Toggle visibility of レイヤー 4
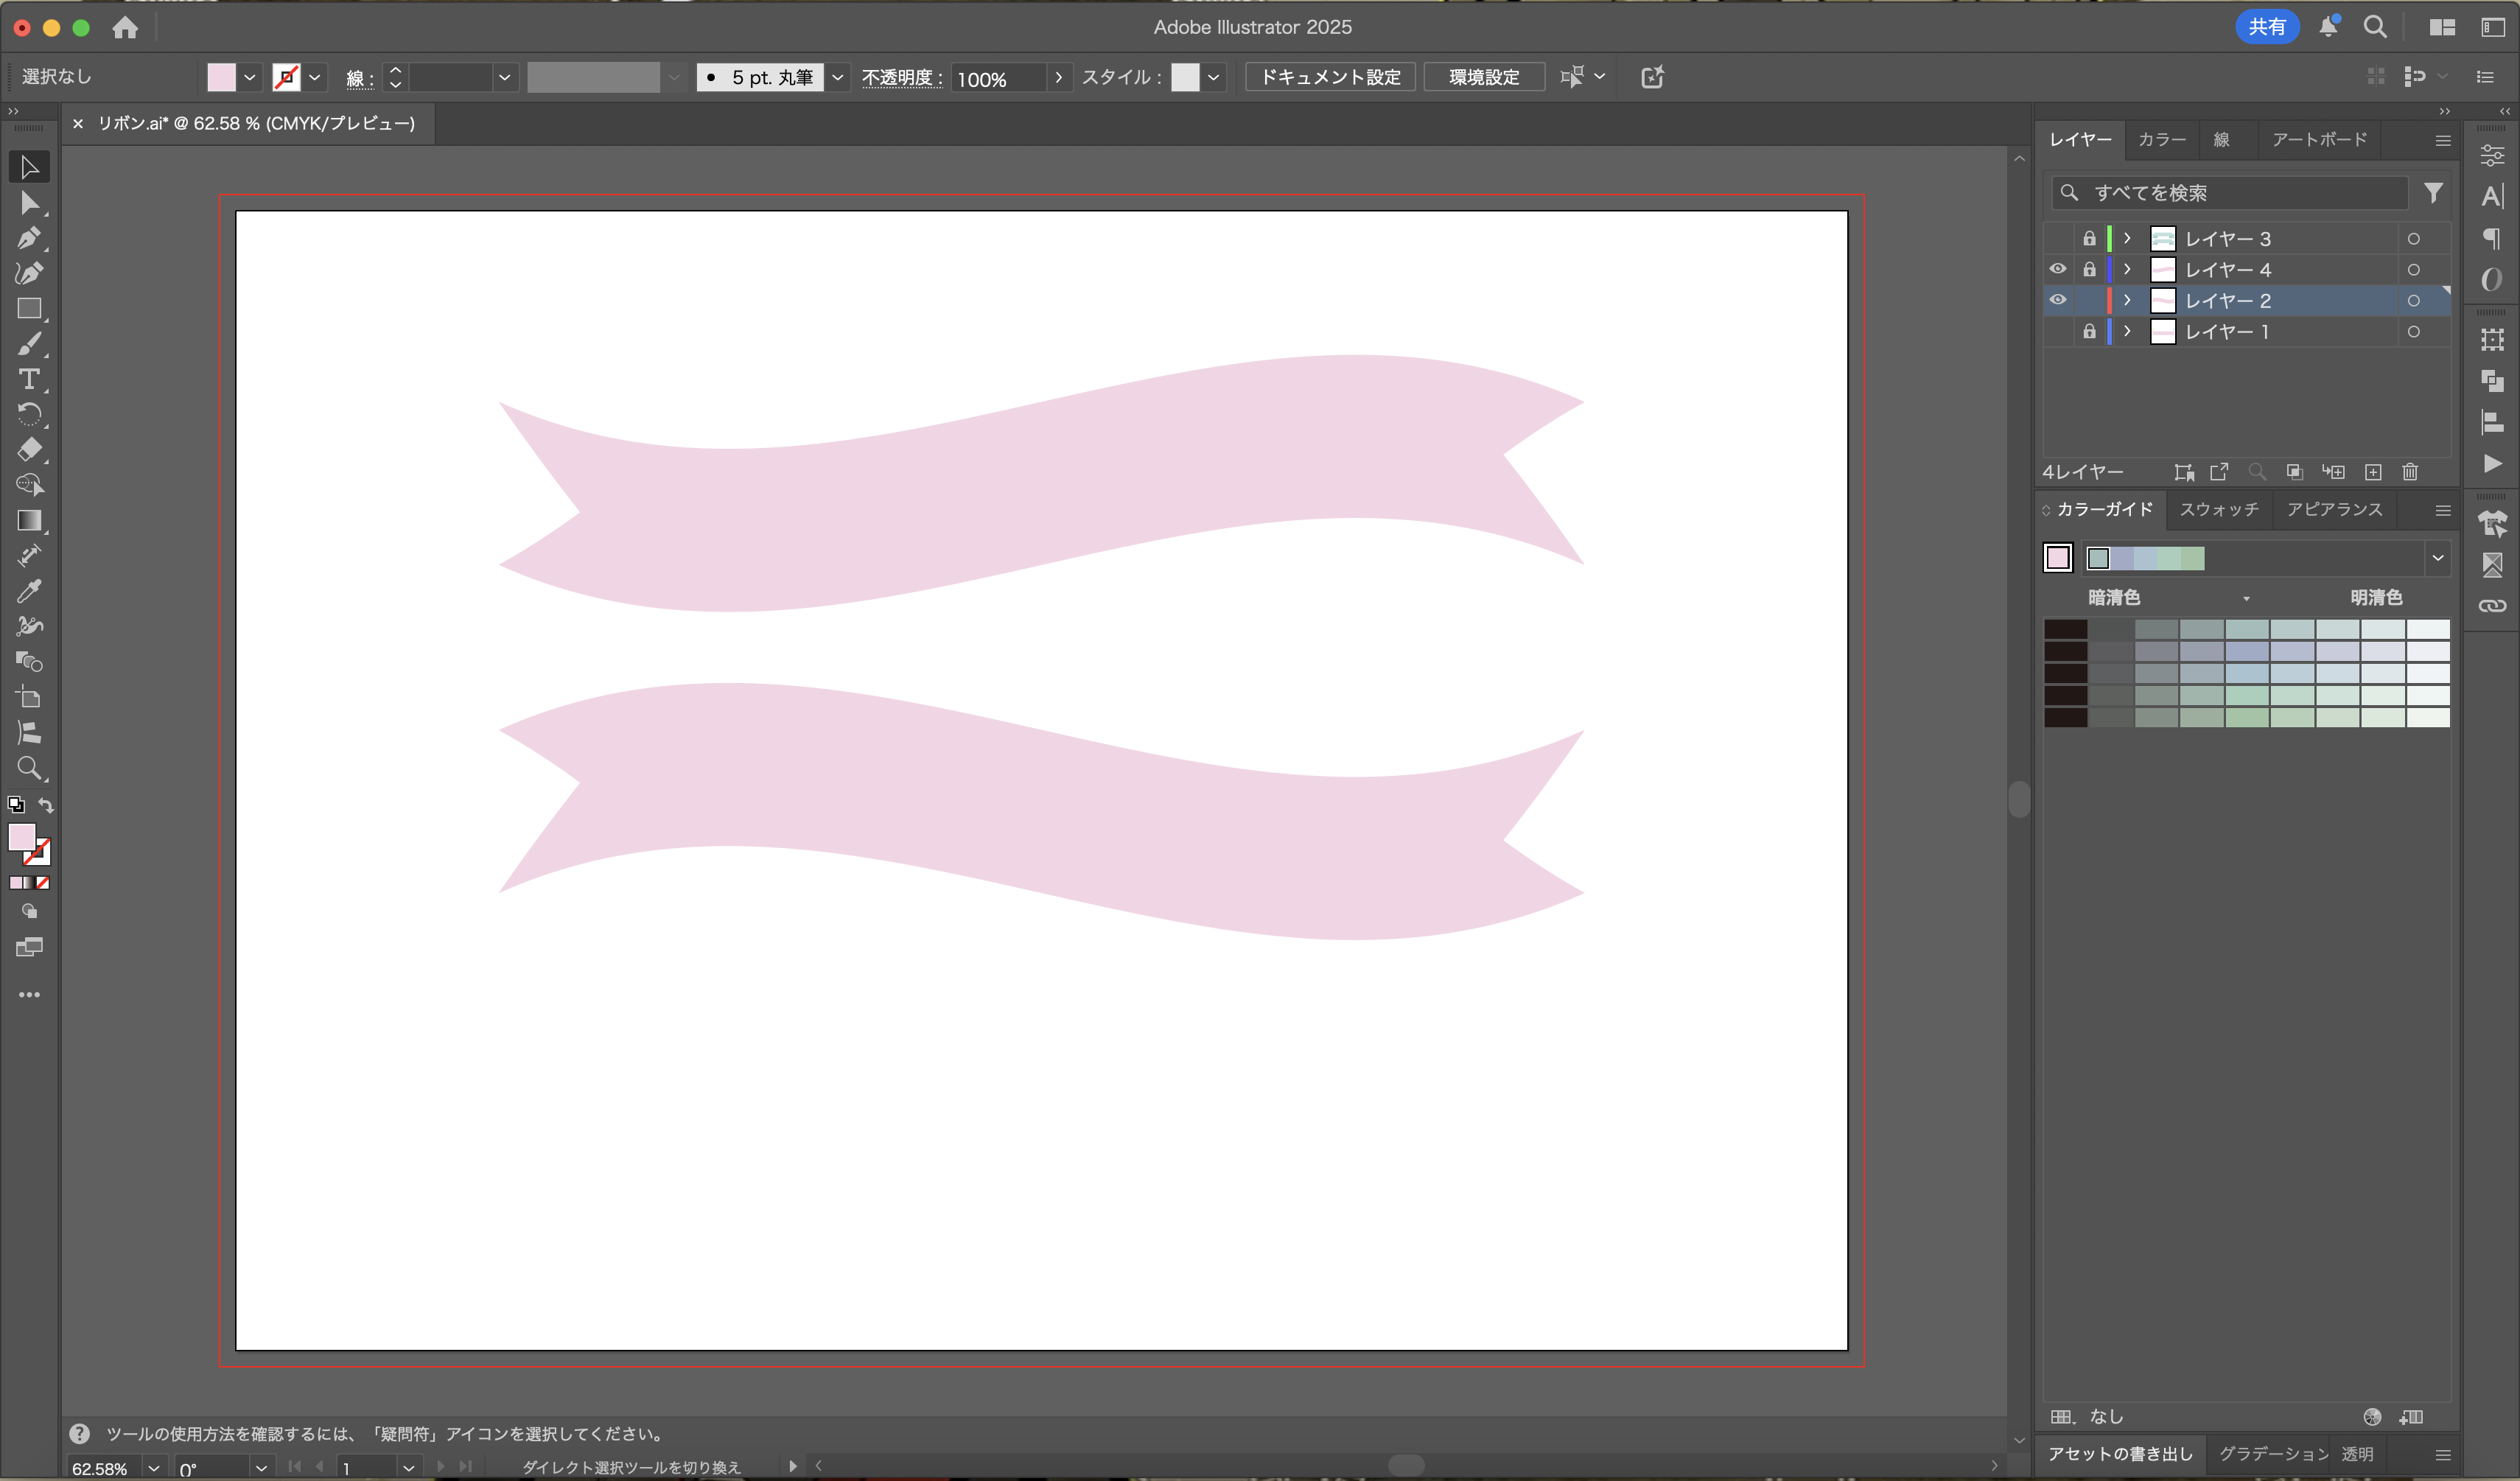 2058,269
